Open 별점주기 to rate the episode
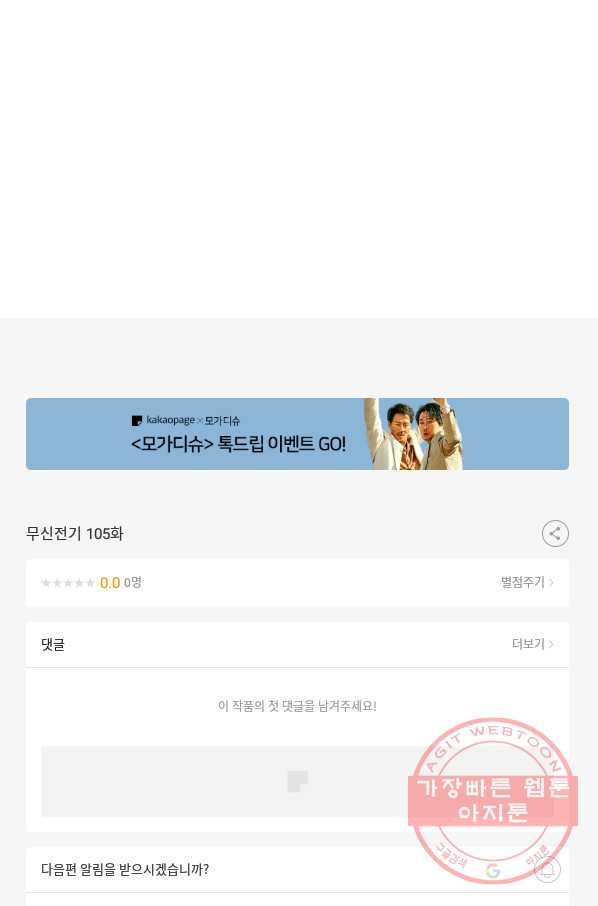This screenshot has height=906, width=598. 527,582
